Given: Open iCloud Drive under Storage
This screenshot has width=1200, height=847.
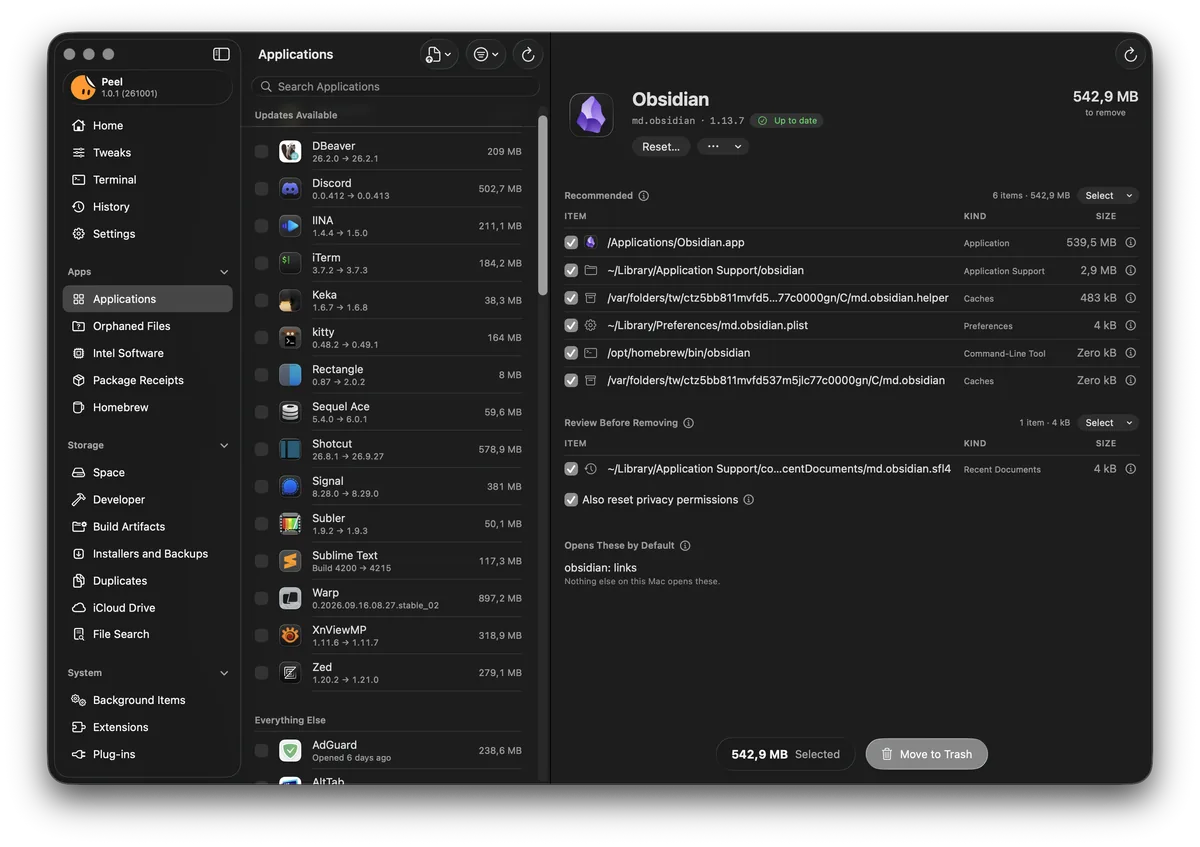Looking at the screenshot, I should pos(147,607).
